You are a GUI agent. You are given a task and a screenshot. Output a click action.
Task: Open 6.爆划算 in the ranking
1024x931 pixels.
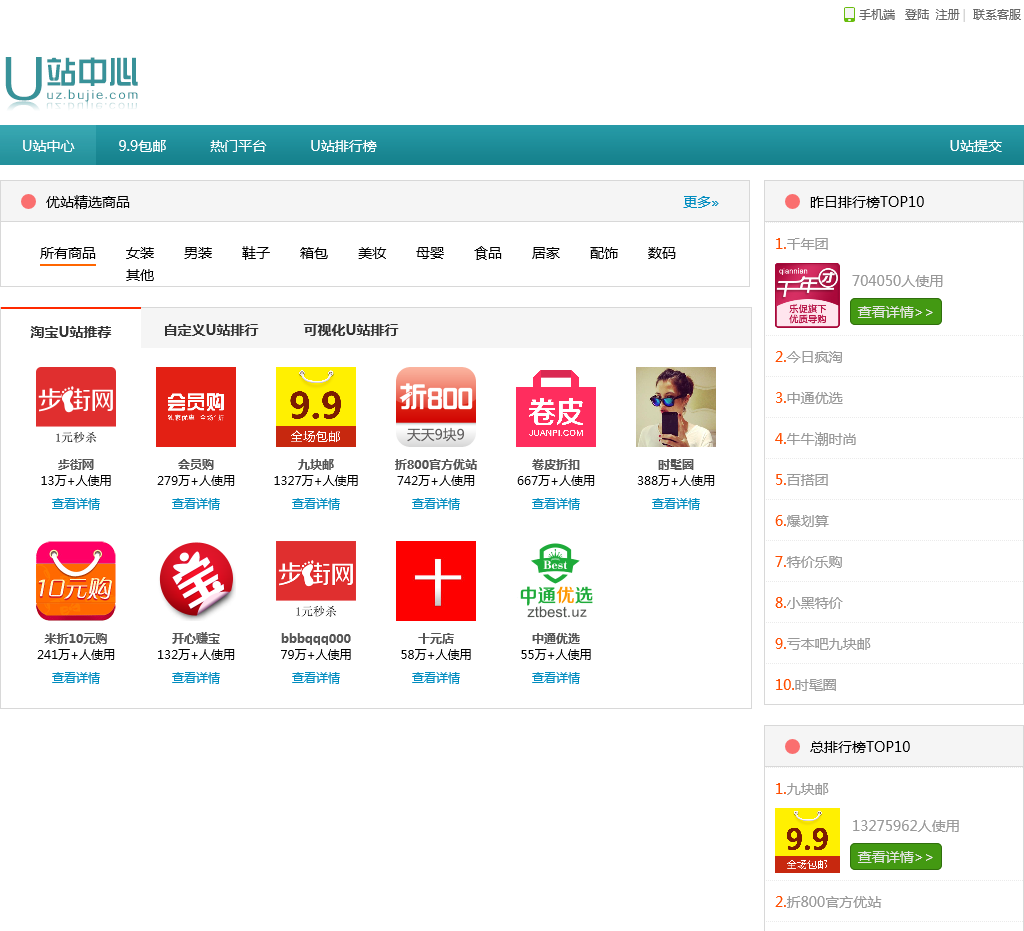coord(801,521)
